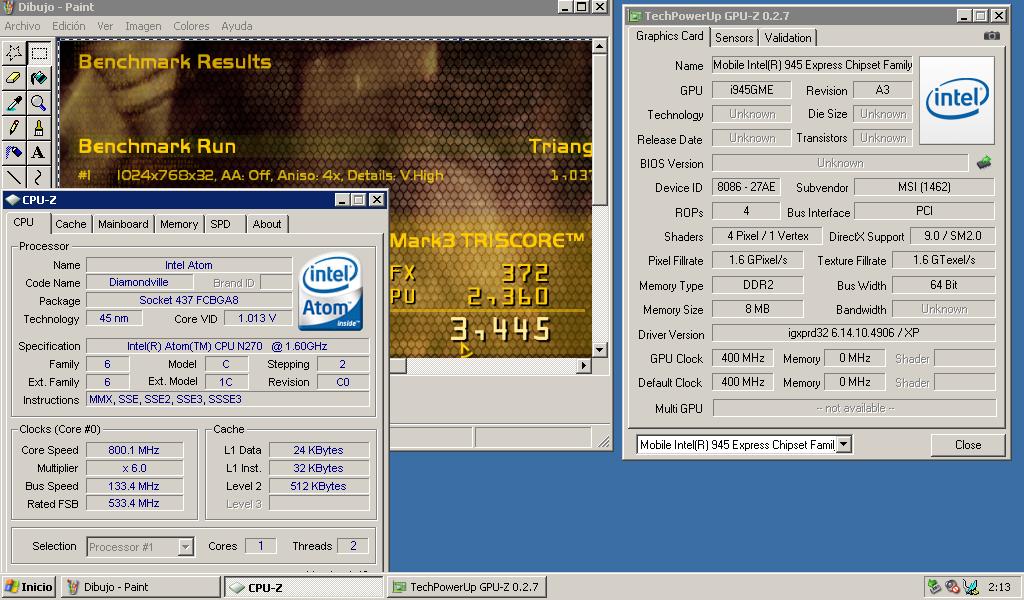Click the GPU Name field in GPU-Z
The height and width of the screenshot is (600, 1024).
click(812, 65)
